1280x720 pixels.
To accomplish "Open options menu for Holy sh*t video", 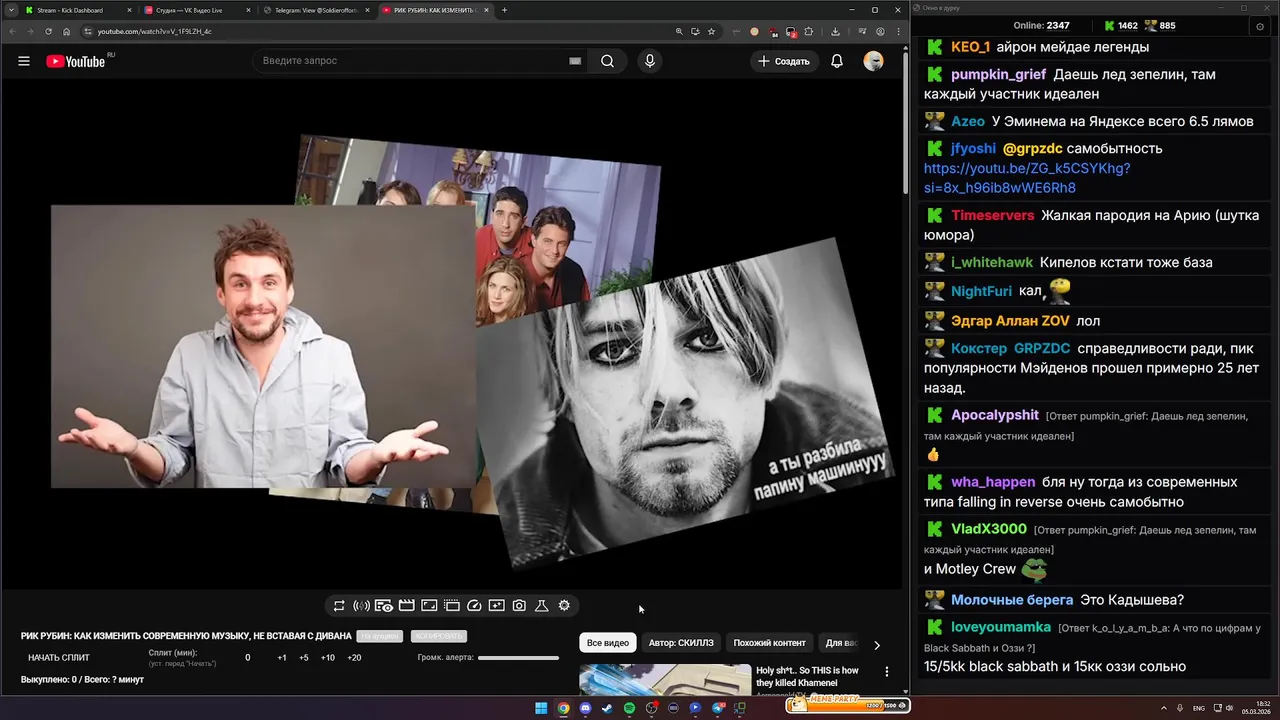I will (886, 672).
